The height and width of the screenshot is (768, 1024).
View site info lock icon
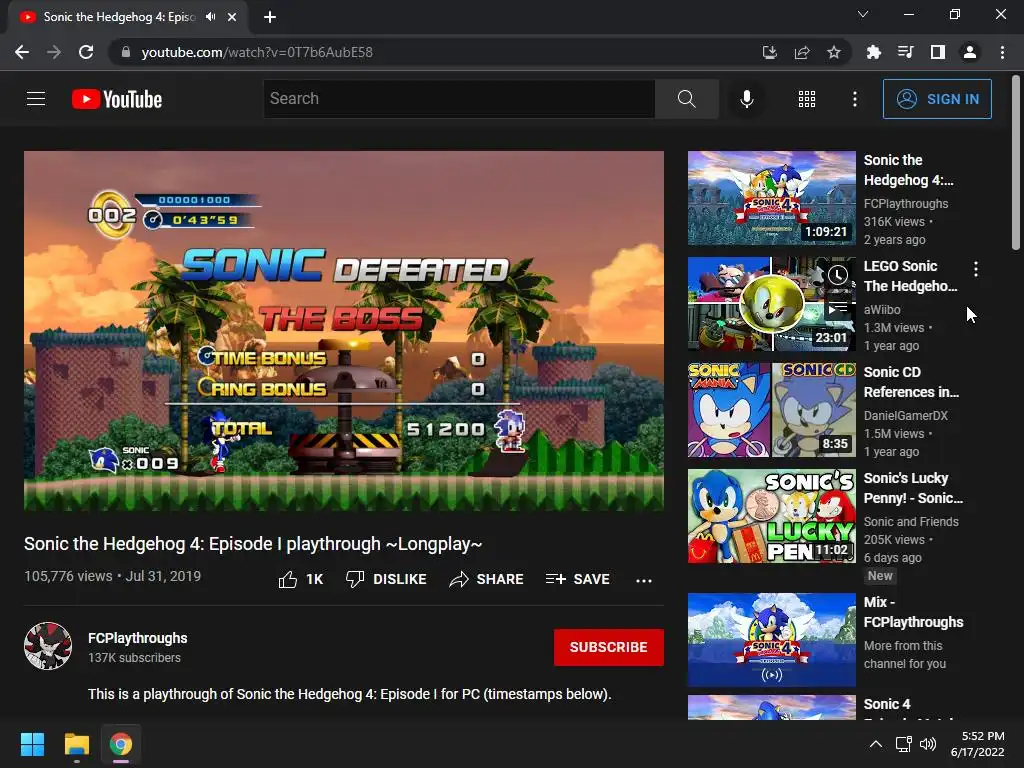click(x=126, y=52)
